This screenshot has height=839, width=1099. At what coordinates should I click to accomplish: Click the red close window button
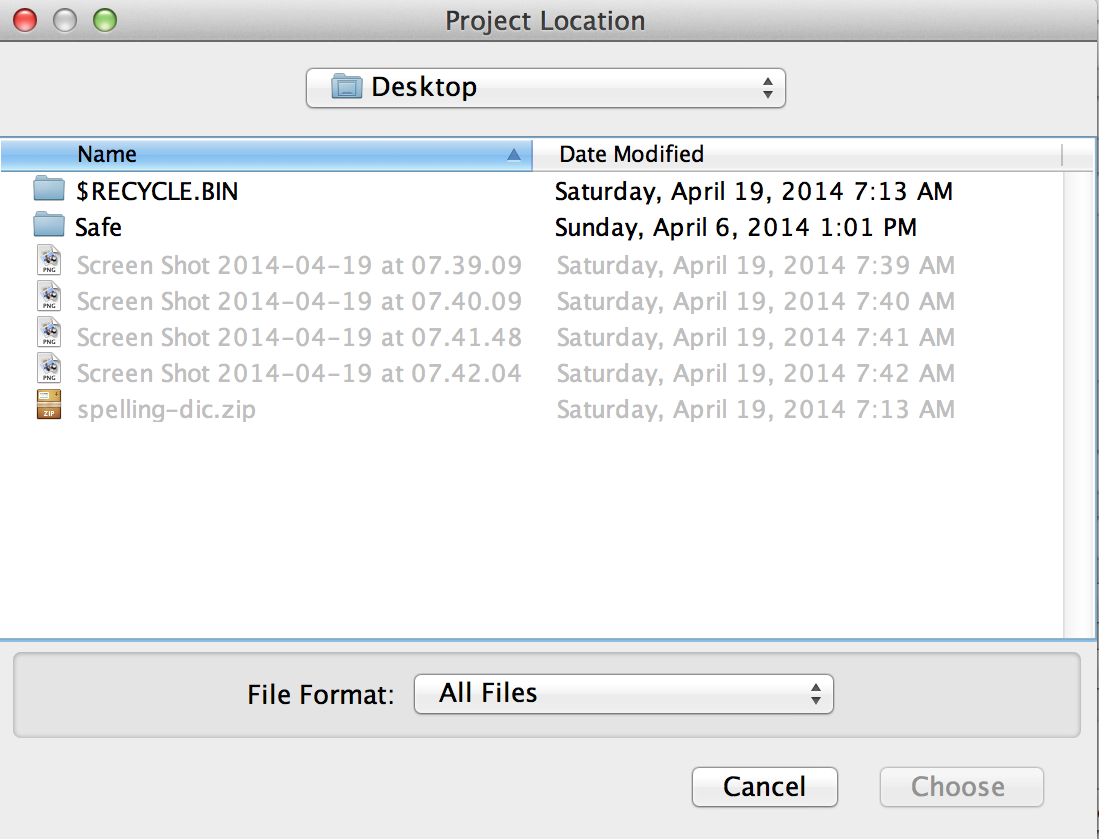(24, 20)
